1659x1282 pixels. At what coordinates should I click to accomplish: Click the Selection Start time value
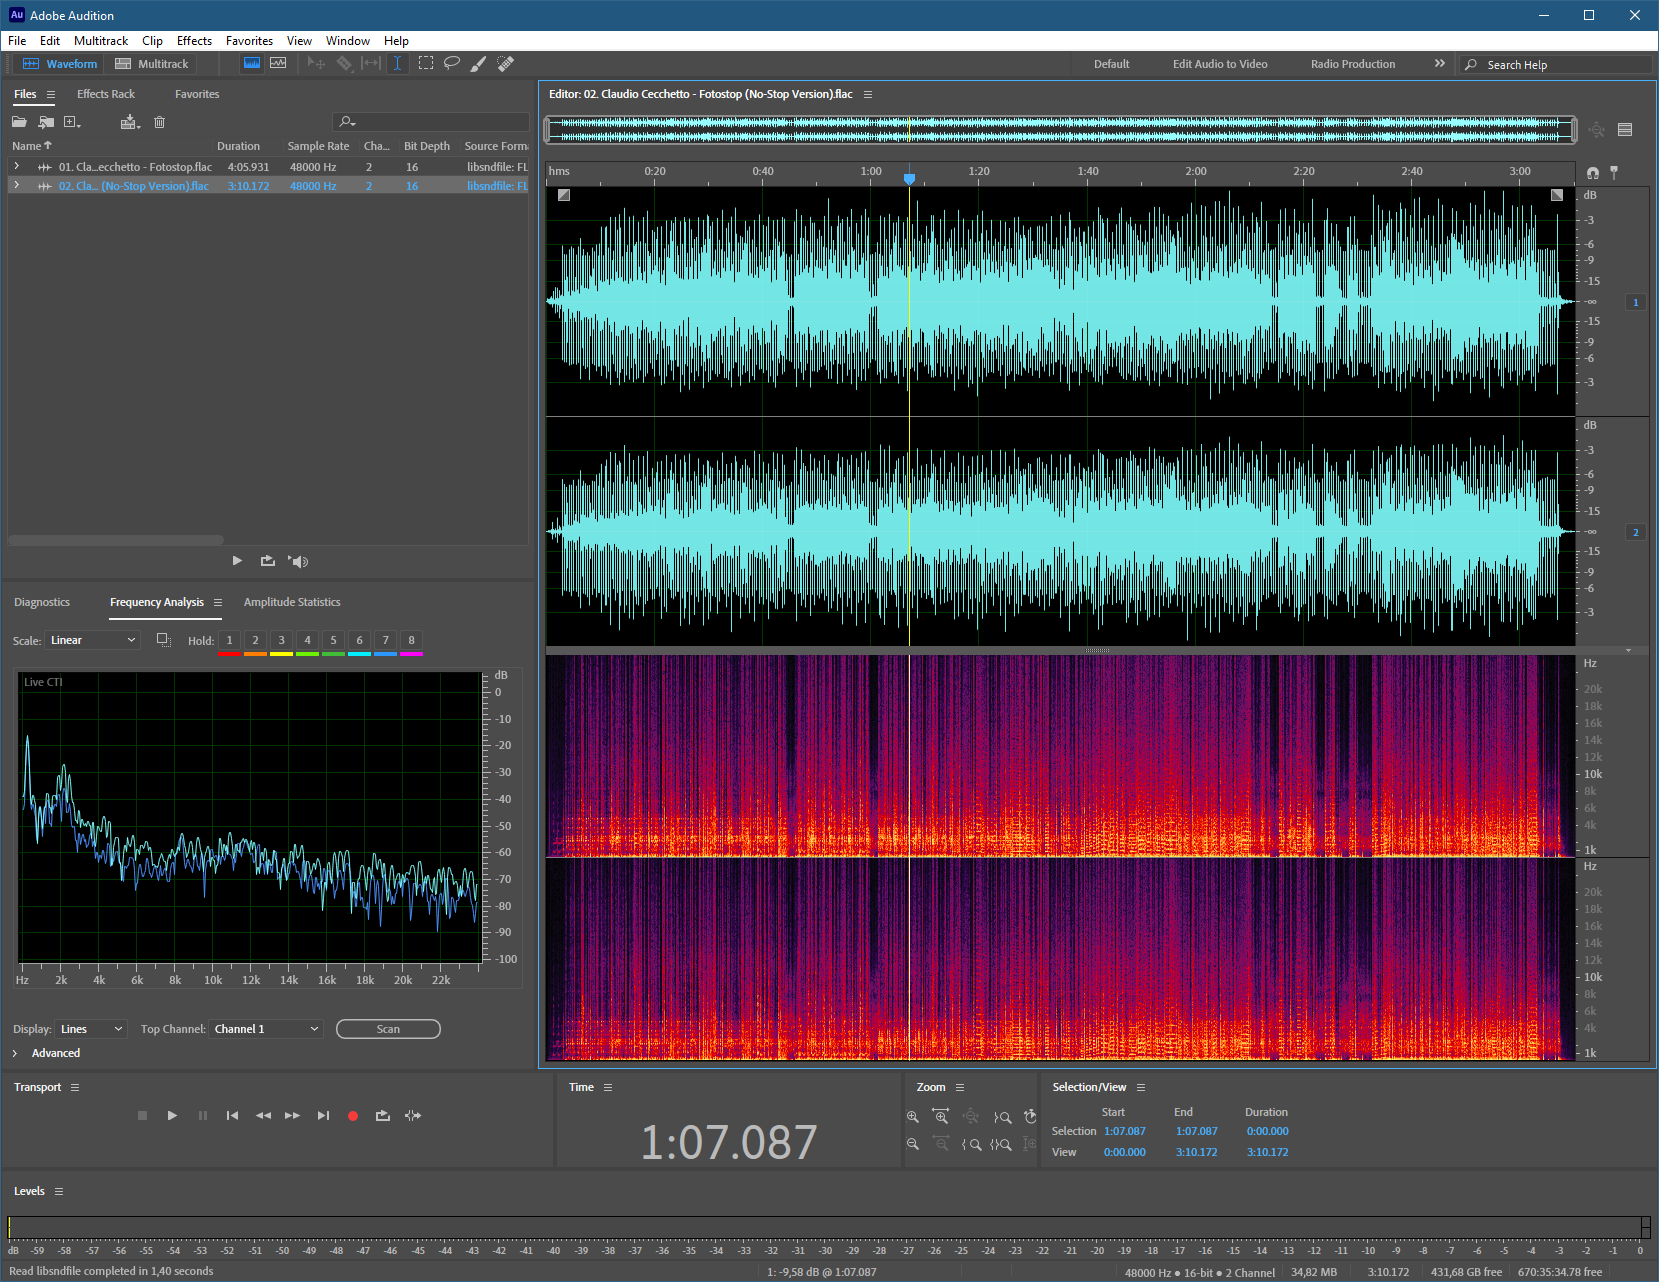coord(1125,1131)
